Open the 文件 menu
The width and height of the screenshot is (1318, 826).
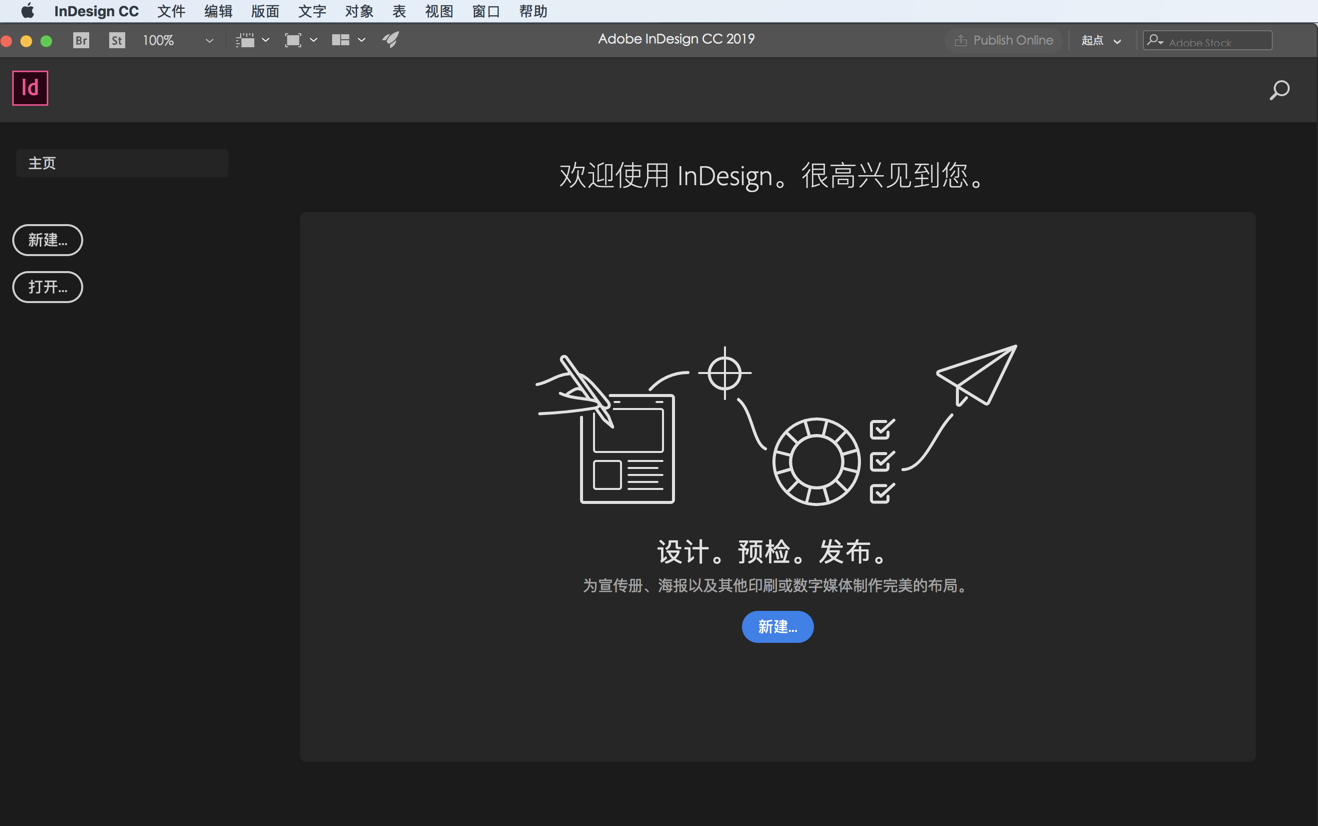171,11
